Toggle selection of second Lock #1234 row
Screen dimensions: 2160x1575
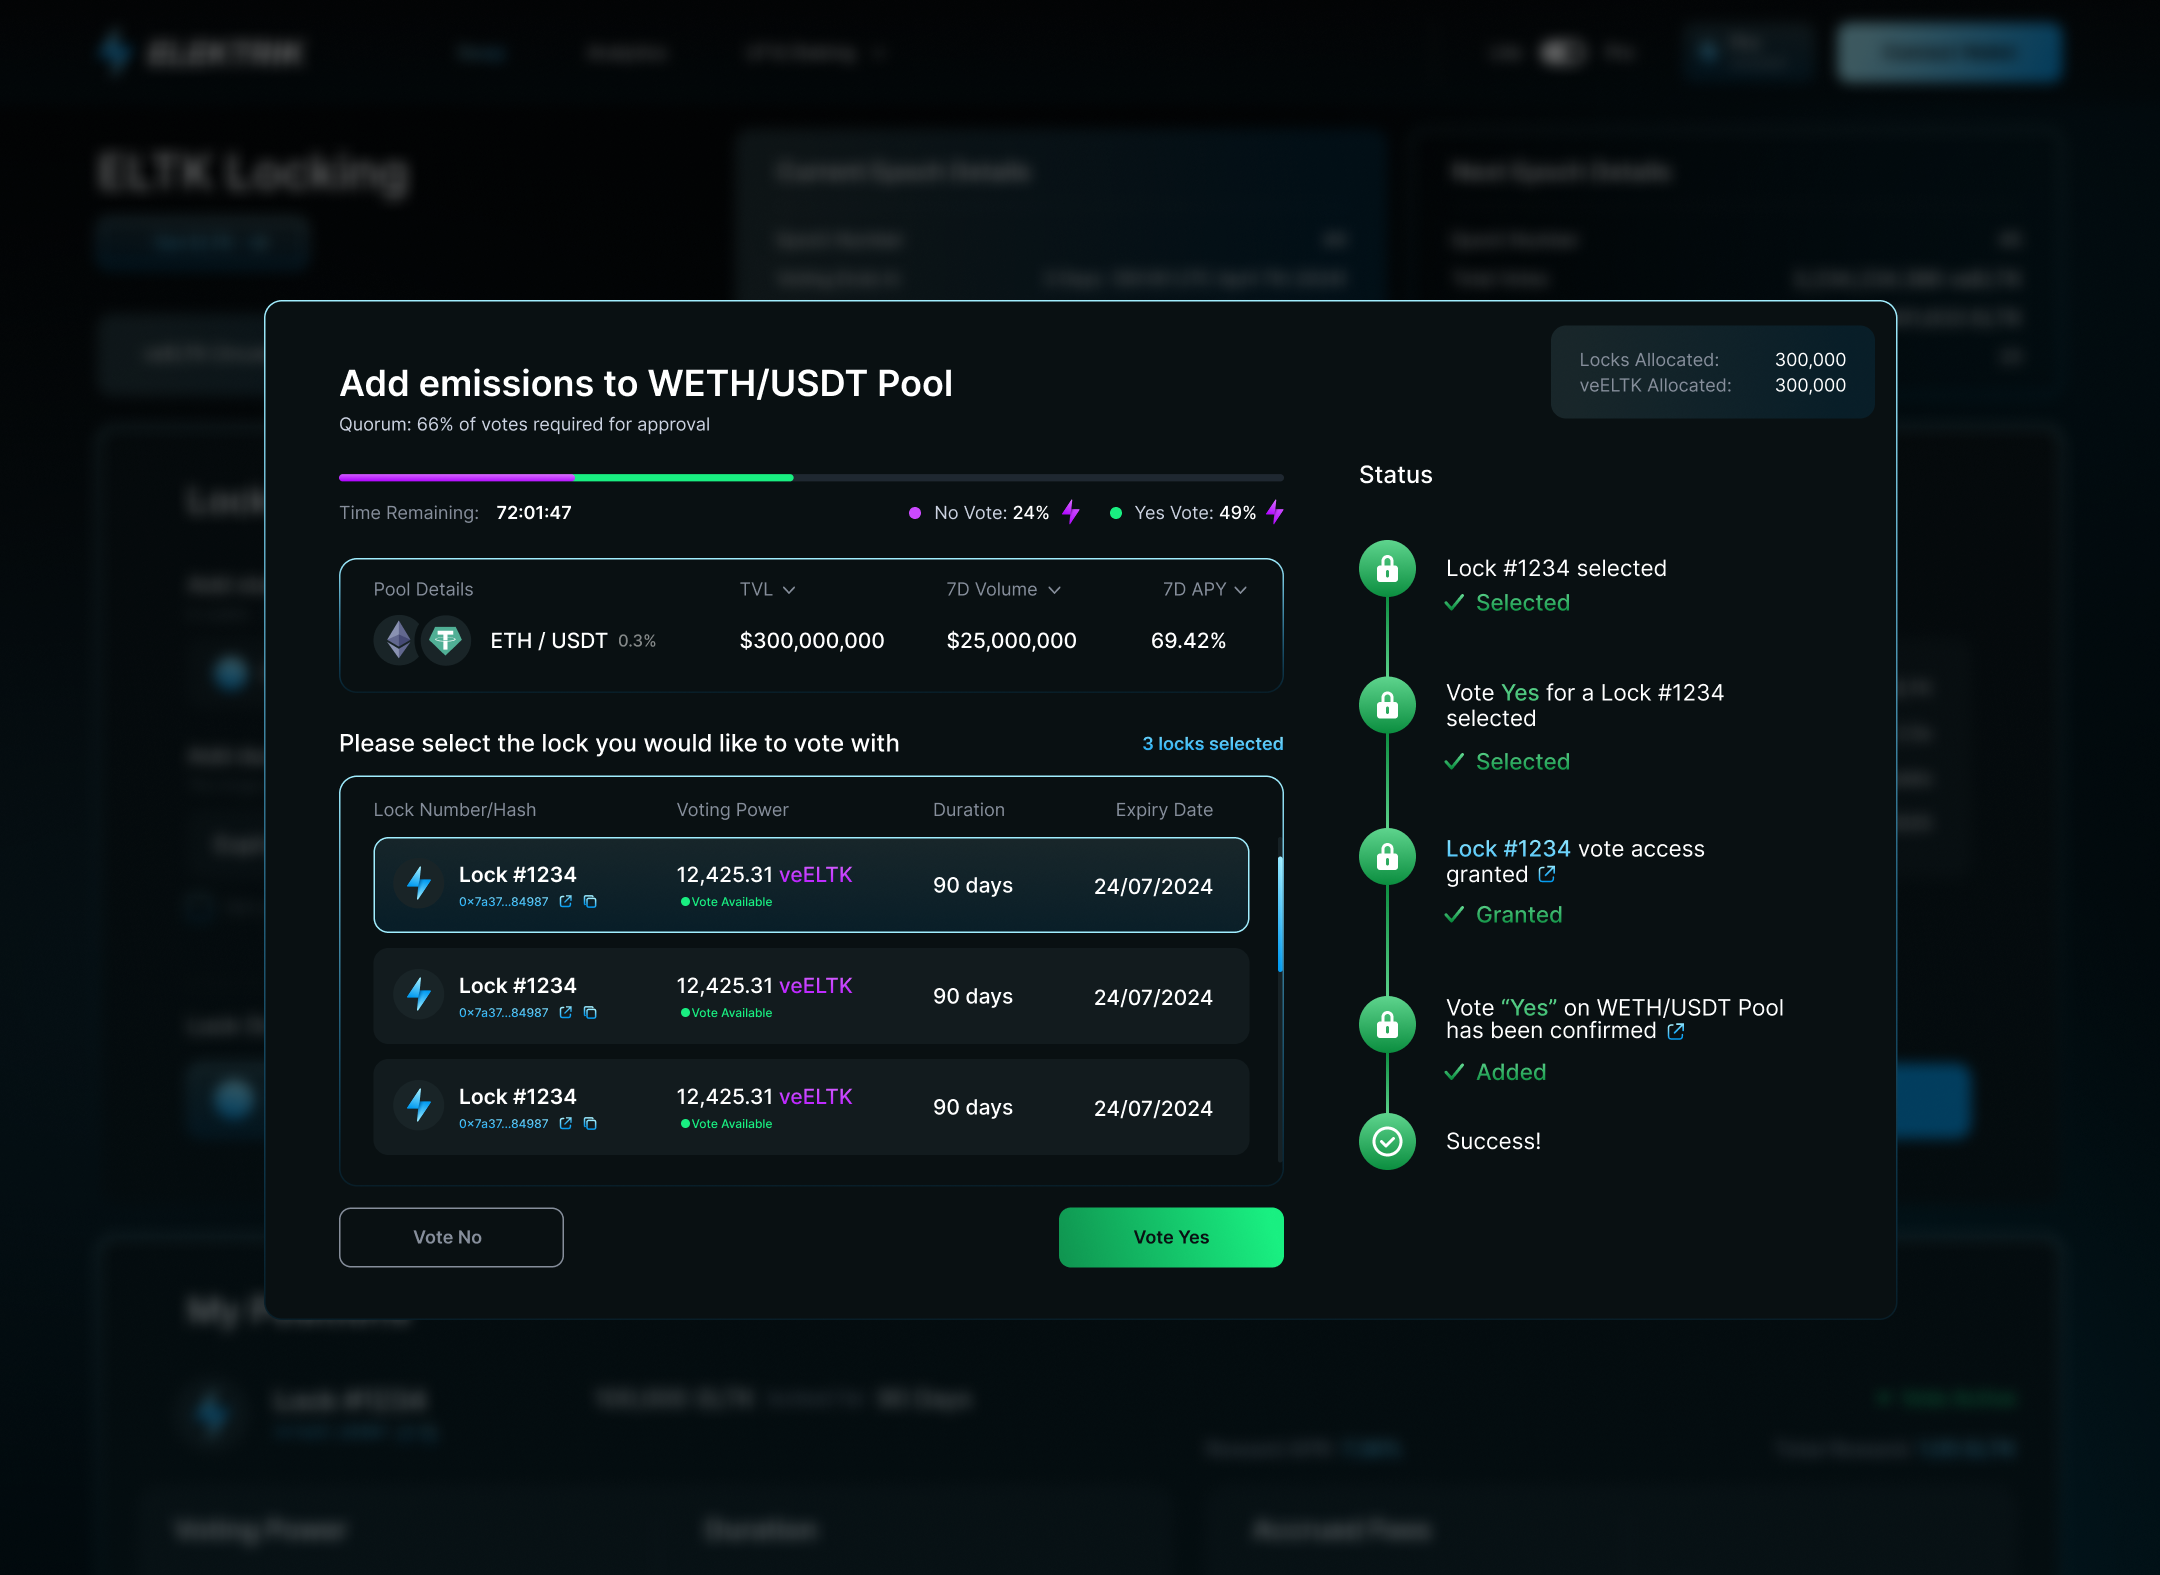(x=810, y=996)
